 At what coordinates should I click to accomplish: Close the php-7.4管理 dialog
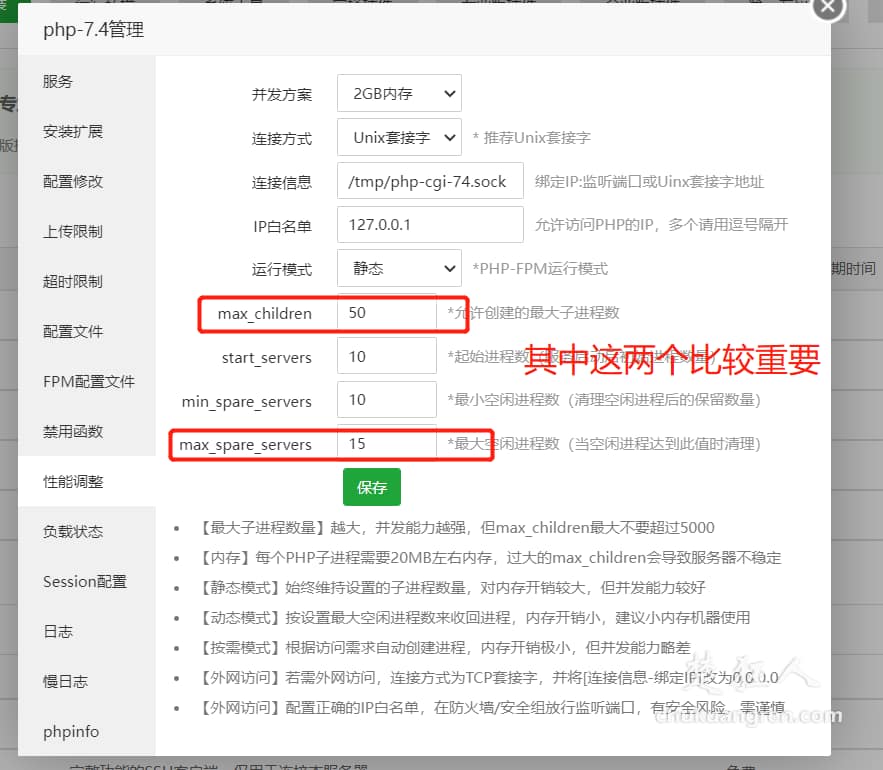coord(828,8)
